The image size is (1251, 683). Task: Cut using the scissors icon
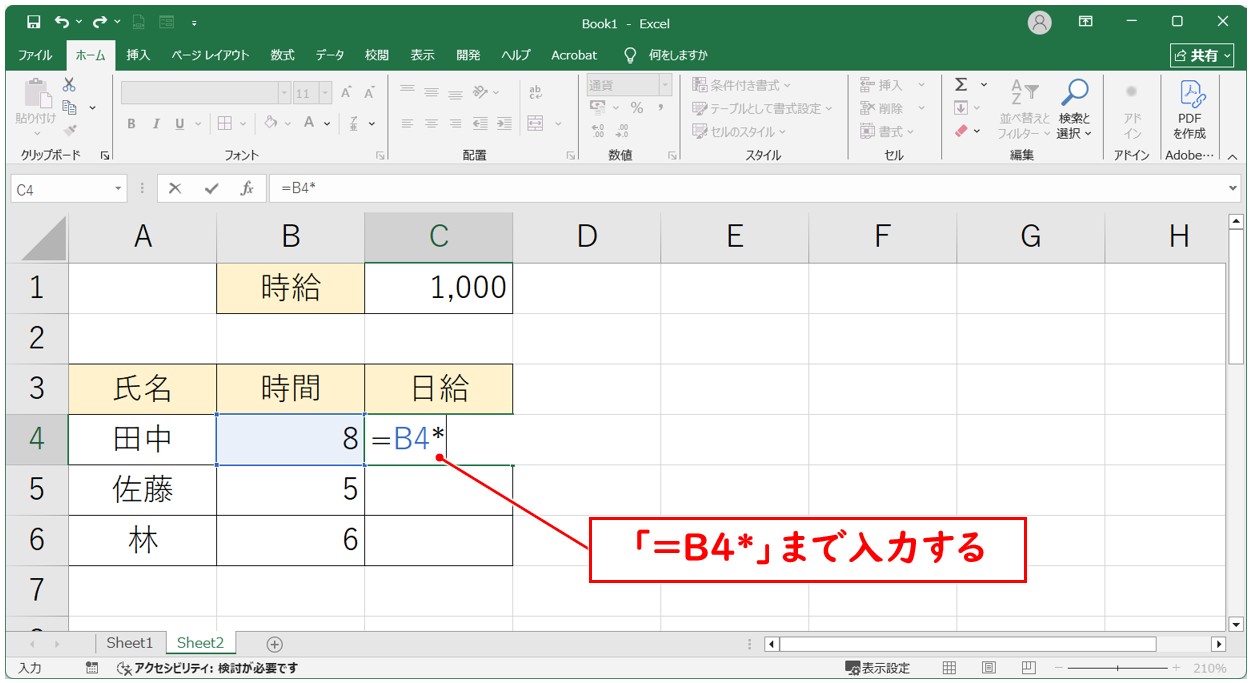[69, 85]
